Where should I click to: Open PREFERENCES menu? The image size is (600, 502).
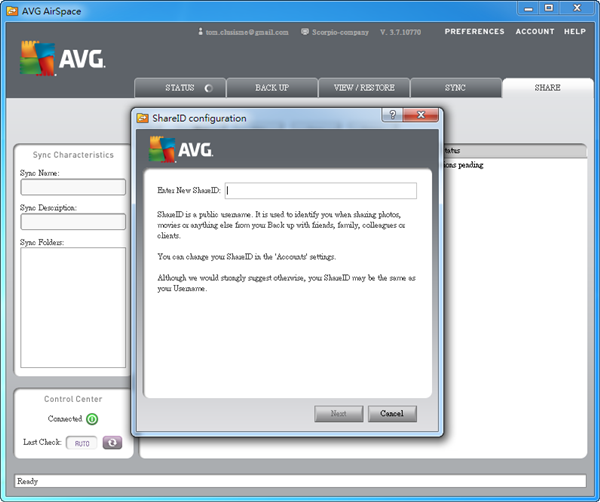point(474,31)
